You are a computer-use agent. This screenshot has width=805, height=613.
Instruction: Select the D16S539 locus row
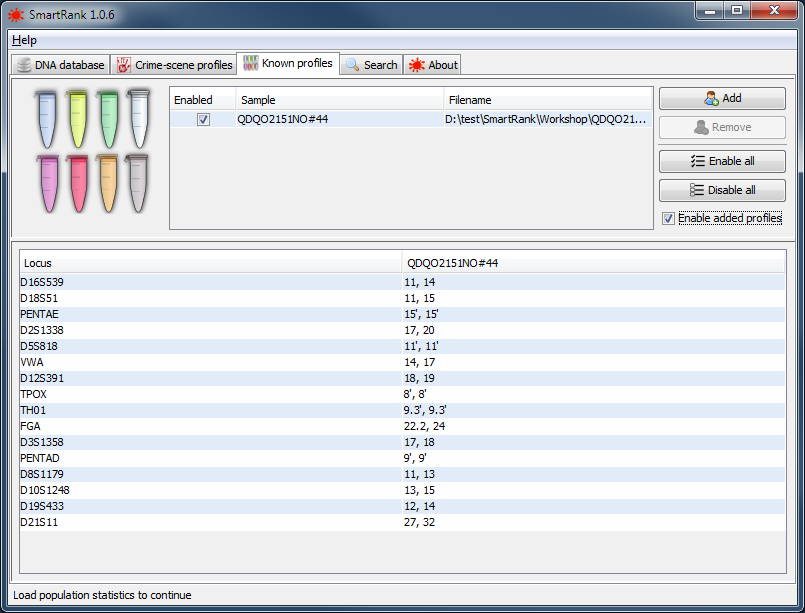click(x=210, y=282)
